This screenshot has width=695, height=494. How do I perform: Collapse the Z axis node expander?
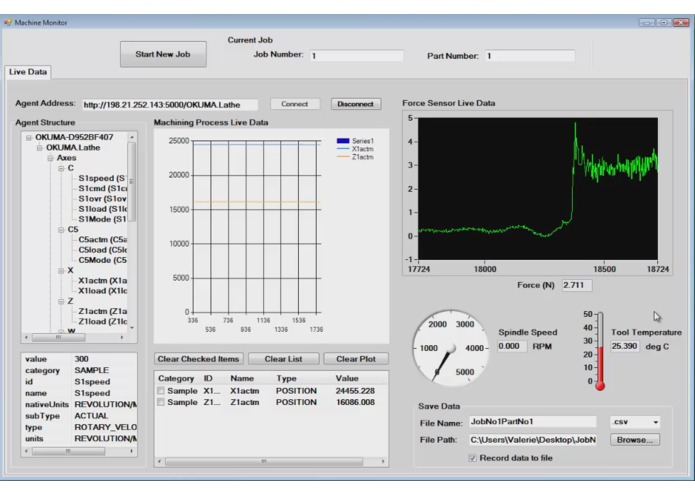61,301
